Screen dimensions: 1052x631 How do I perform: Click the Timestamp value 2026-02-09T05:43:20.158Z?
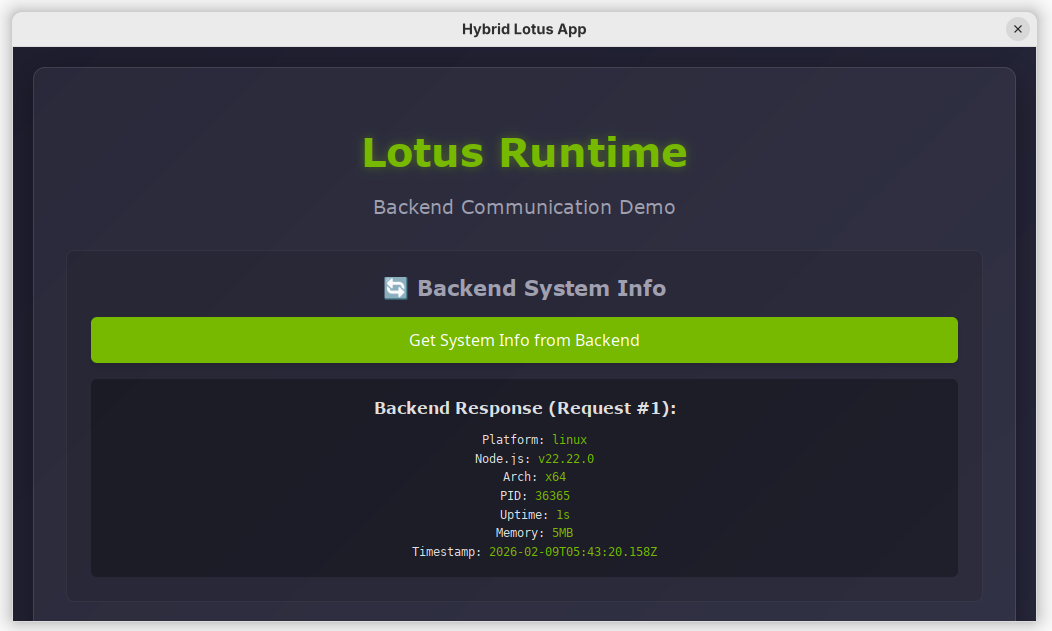coord(572,552)
